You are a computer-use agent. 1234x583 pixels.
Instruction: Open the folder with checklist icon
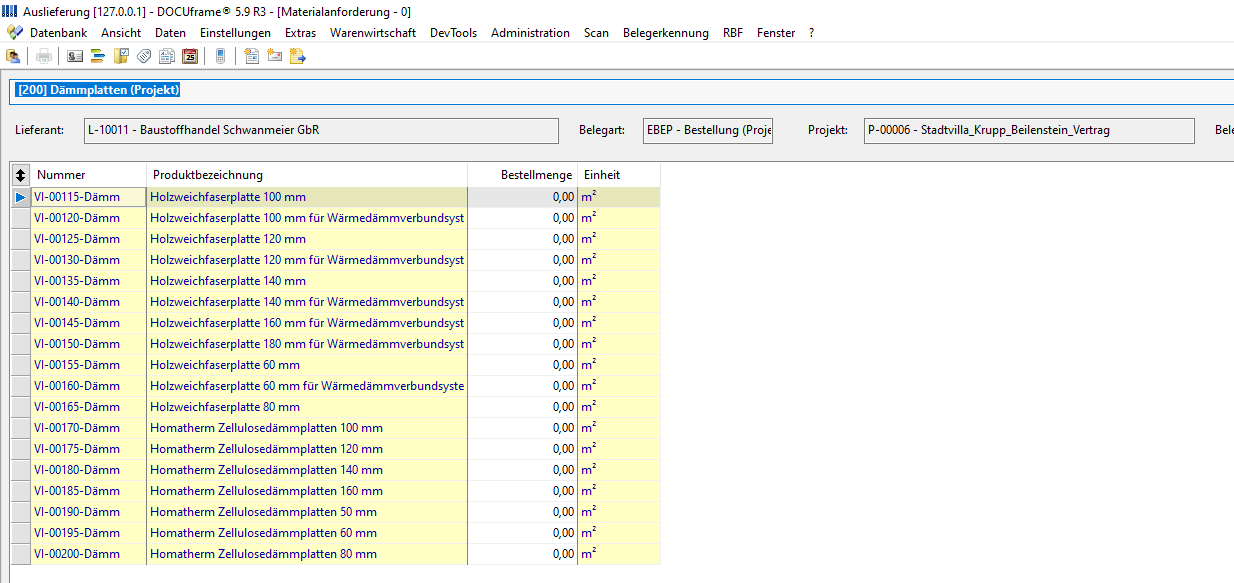[x=121, y=56]
